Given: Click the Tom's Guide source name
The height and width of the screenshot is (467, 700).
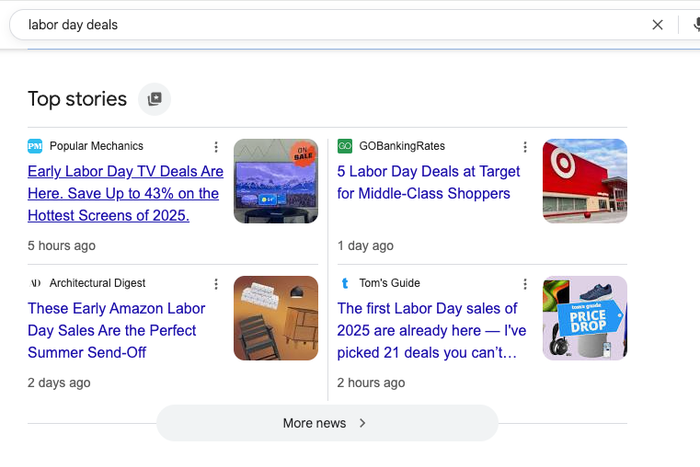Looking at the screenshot, I should [x=390, y=283].
